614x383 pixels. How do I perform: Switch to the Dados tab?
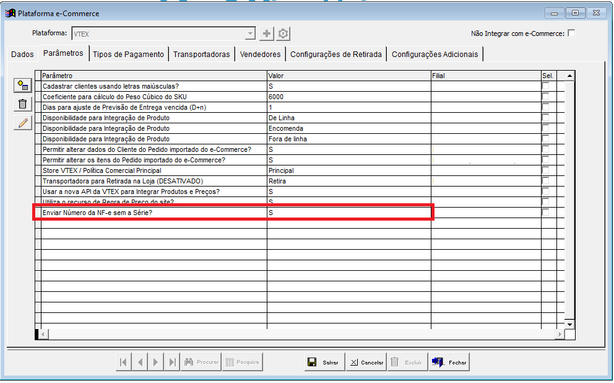pos(22,54)
